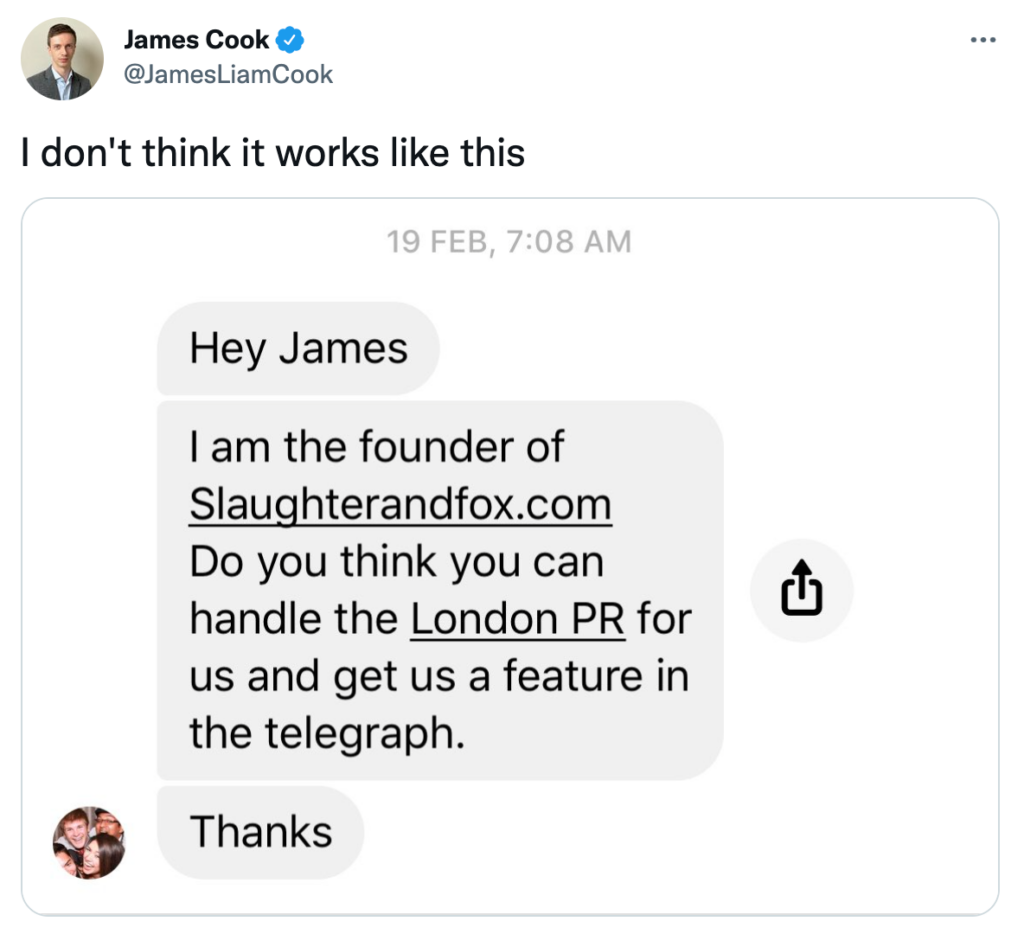The width and height of the screenshot is (1024, 934).
Task: Click the word "for" after London PR
Action: tap(664, 620)
